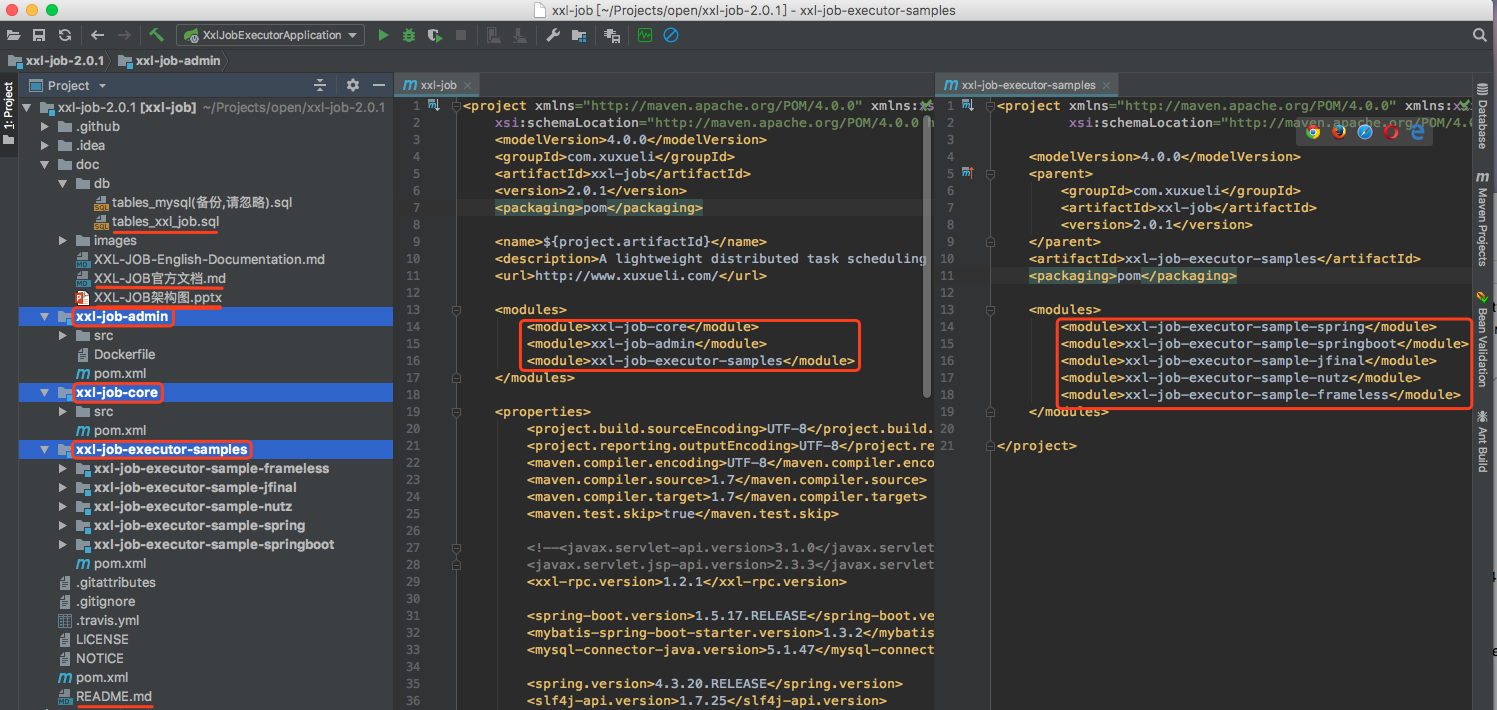Switch to the xxl-job editor tab

point(438,85)
